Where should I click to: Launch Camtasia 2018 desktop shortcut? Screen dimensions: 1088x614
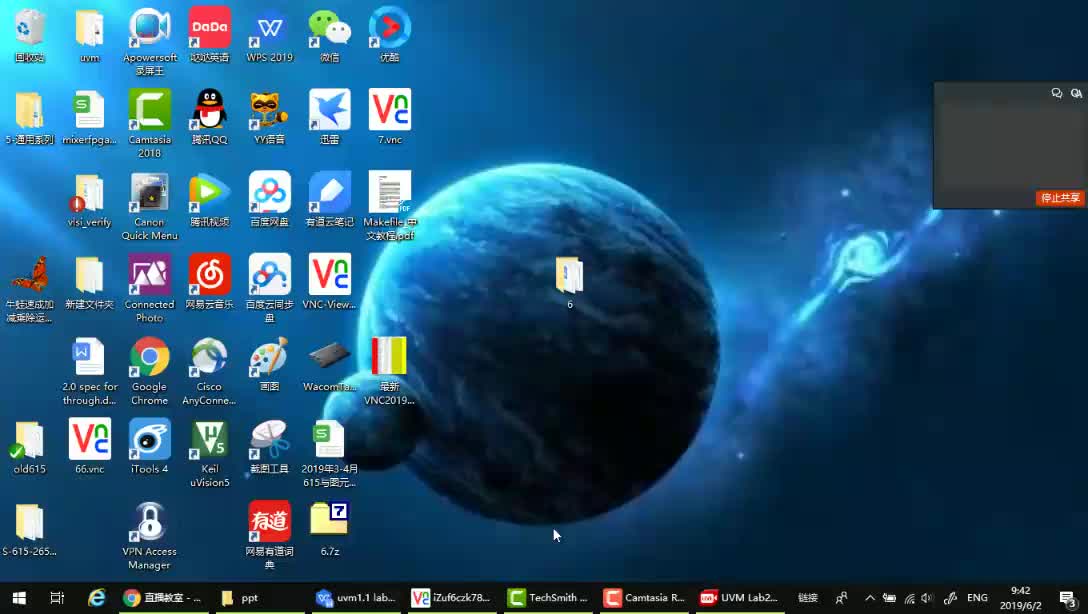point(149,123)
